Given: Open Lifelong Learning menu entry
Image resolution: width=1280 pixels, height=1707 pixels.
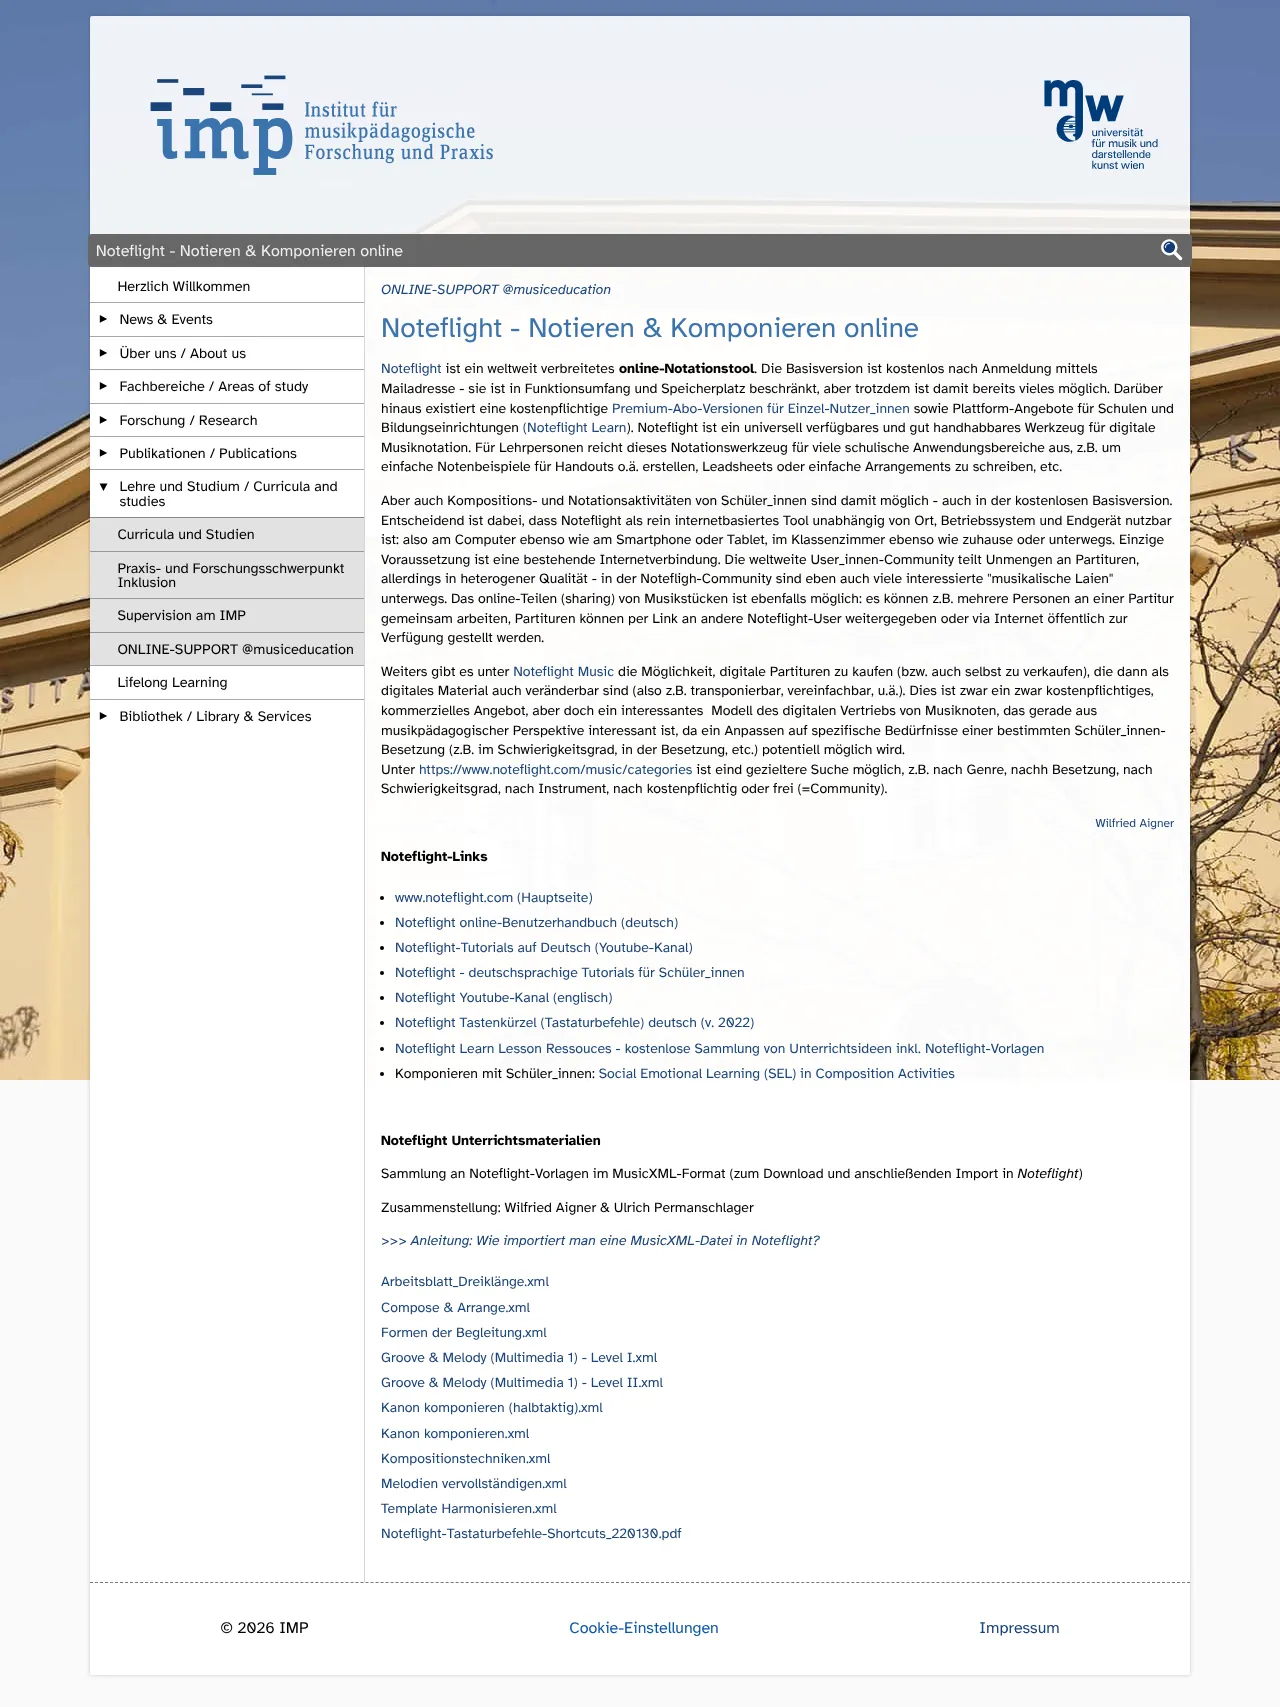Looking at the screenshot, I should click(x=172, y=682).
